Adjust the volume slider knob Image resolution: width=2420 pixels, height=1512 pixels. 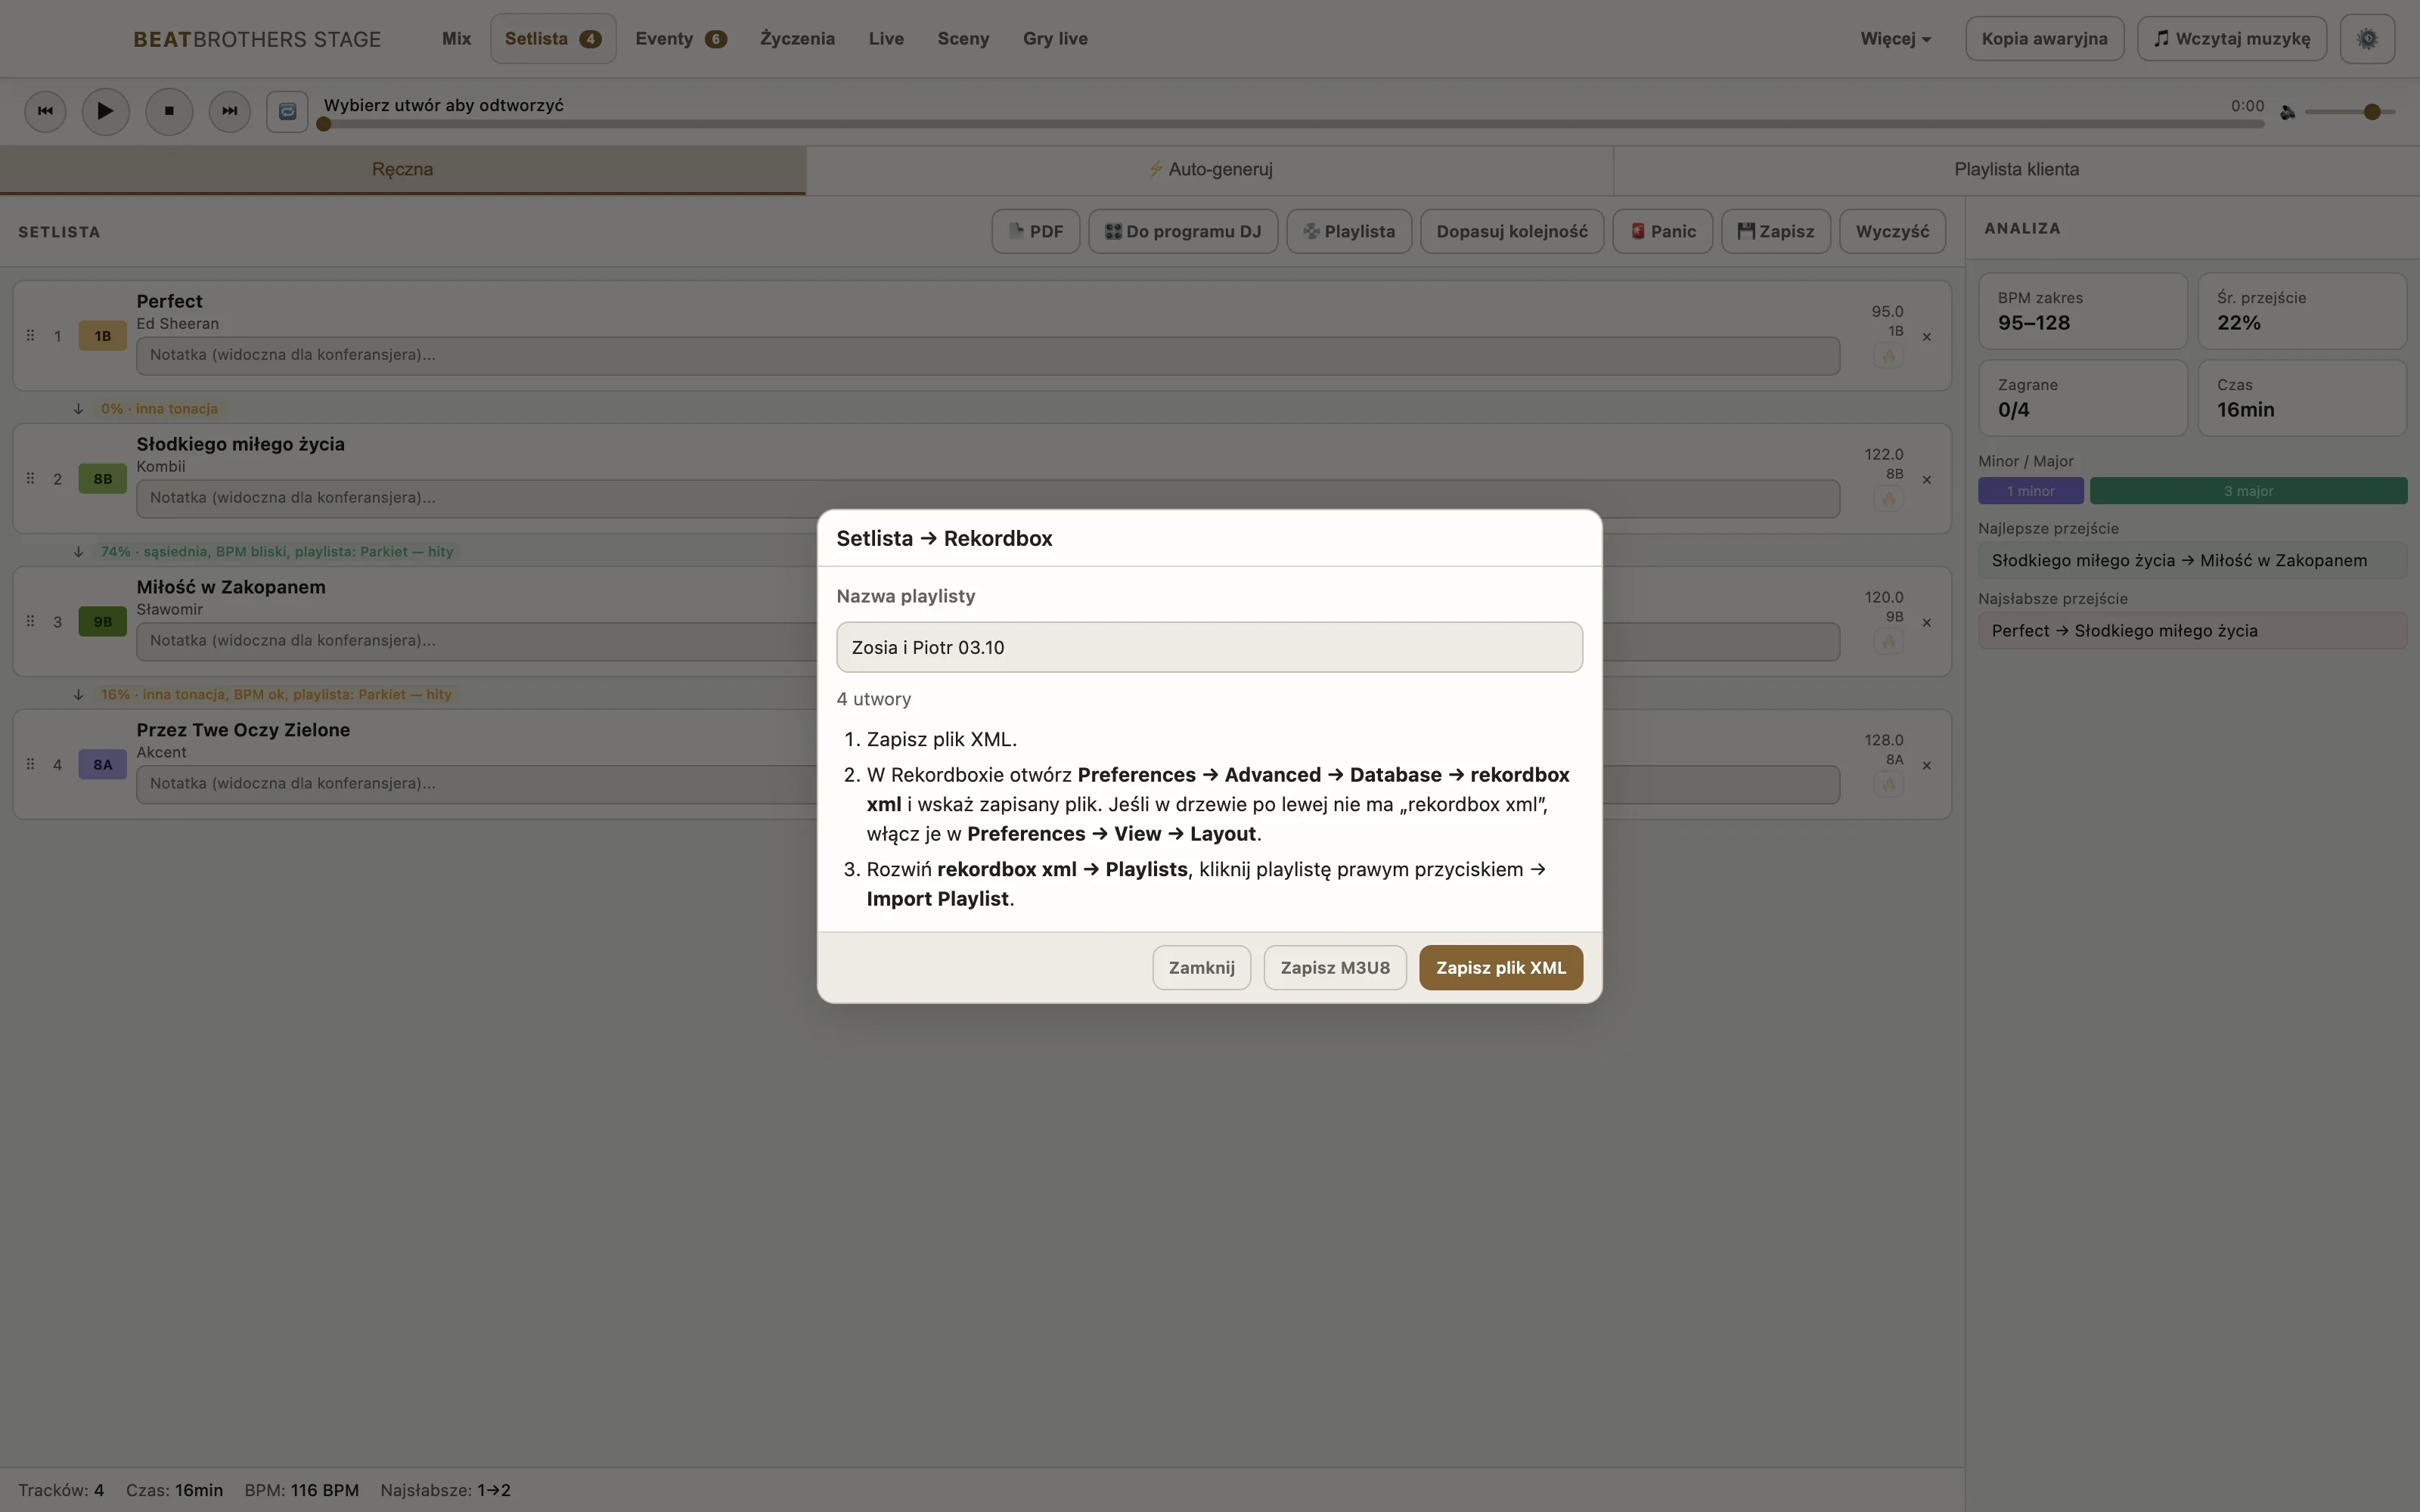2371,112
